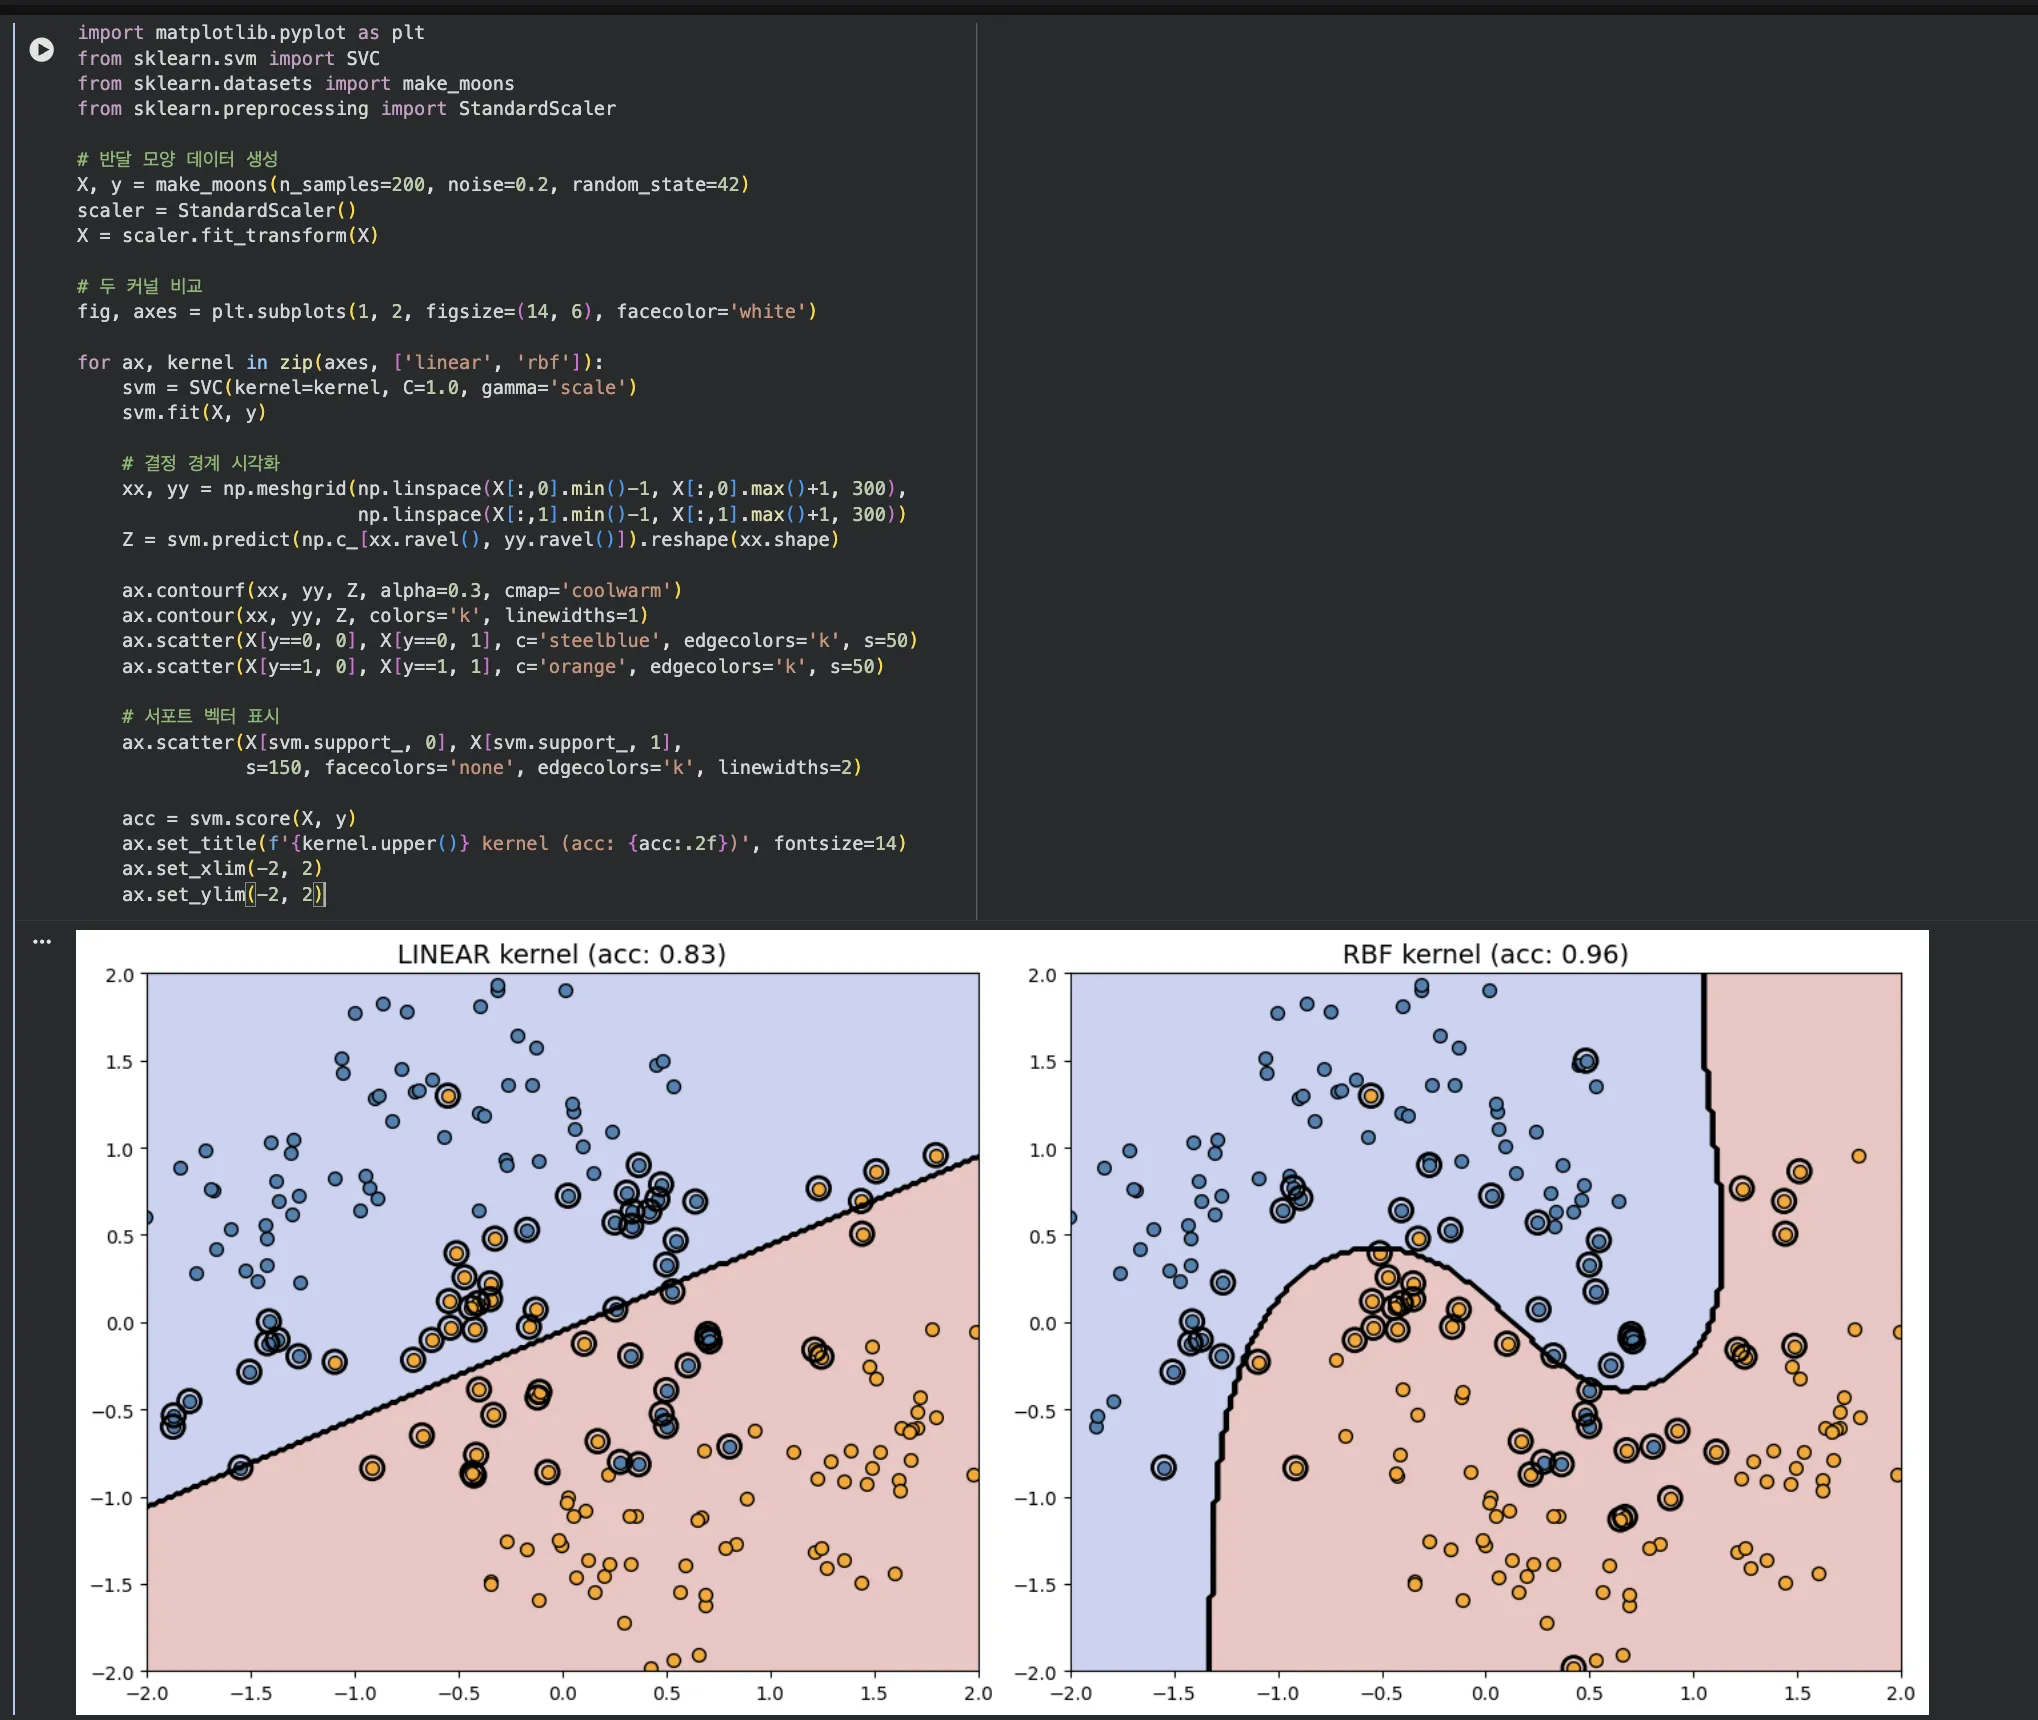Click the Korean comment above make_moons
Image resolution: width=2038 pixels, height=1720 pixels.
click(177, 159)
